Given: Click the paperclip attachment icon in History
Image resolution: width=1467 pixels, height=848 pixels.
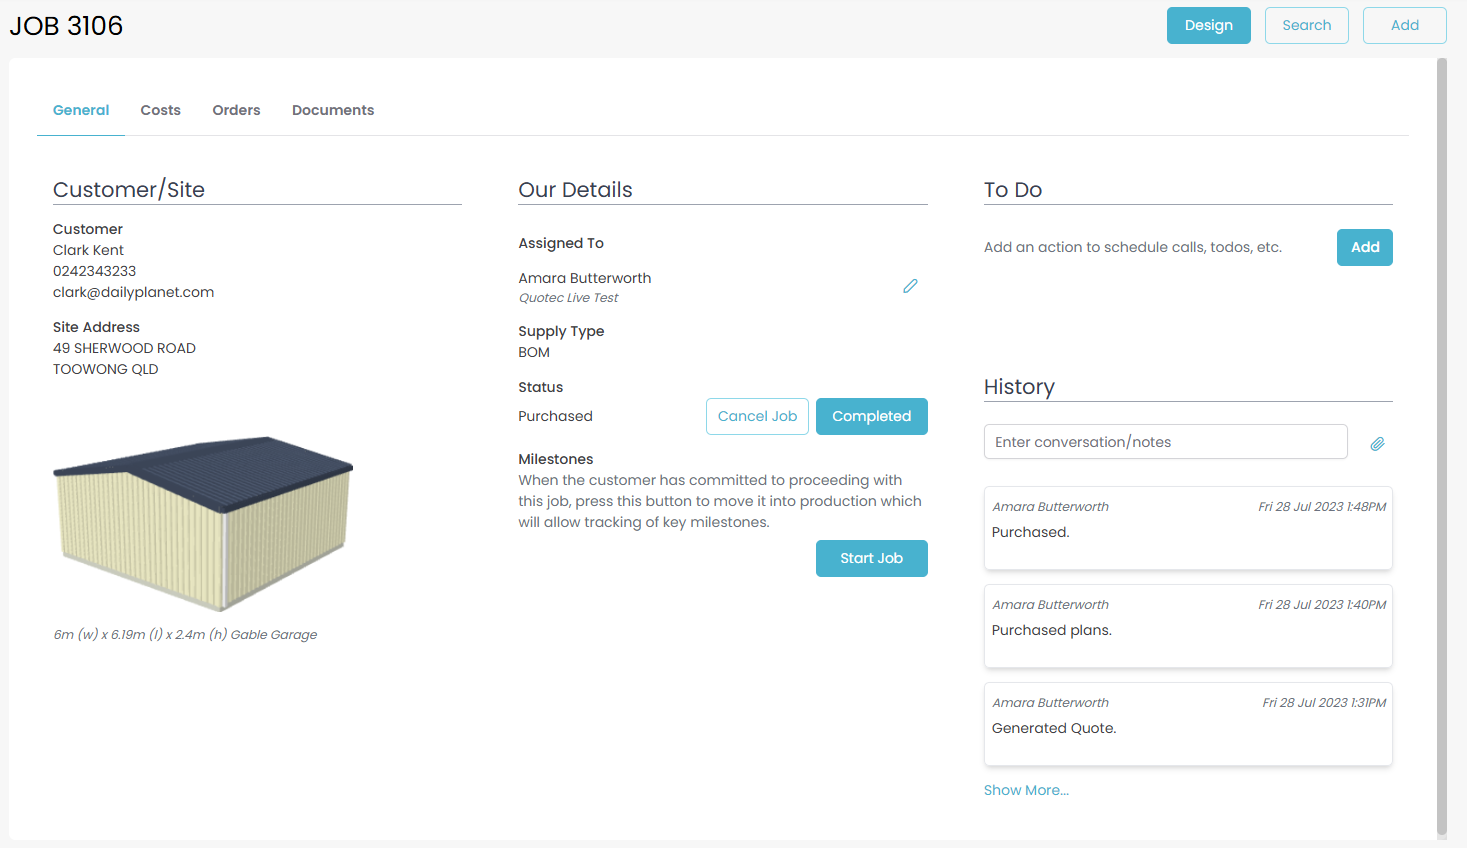Looking at the screenshot, I should (x=1377, y=443).
